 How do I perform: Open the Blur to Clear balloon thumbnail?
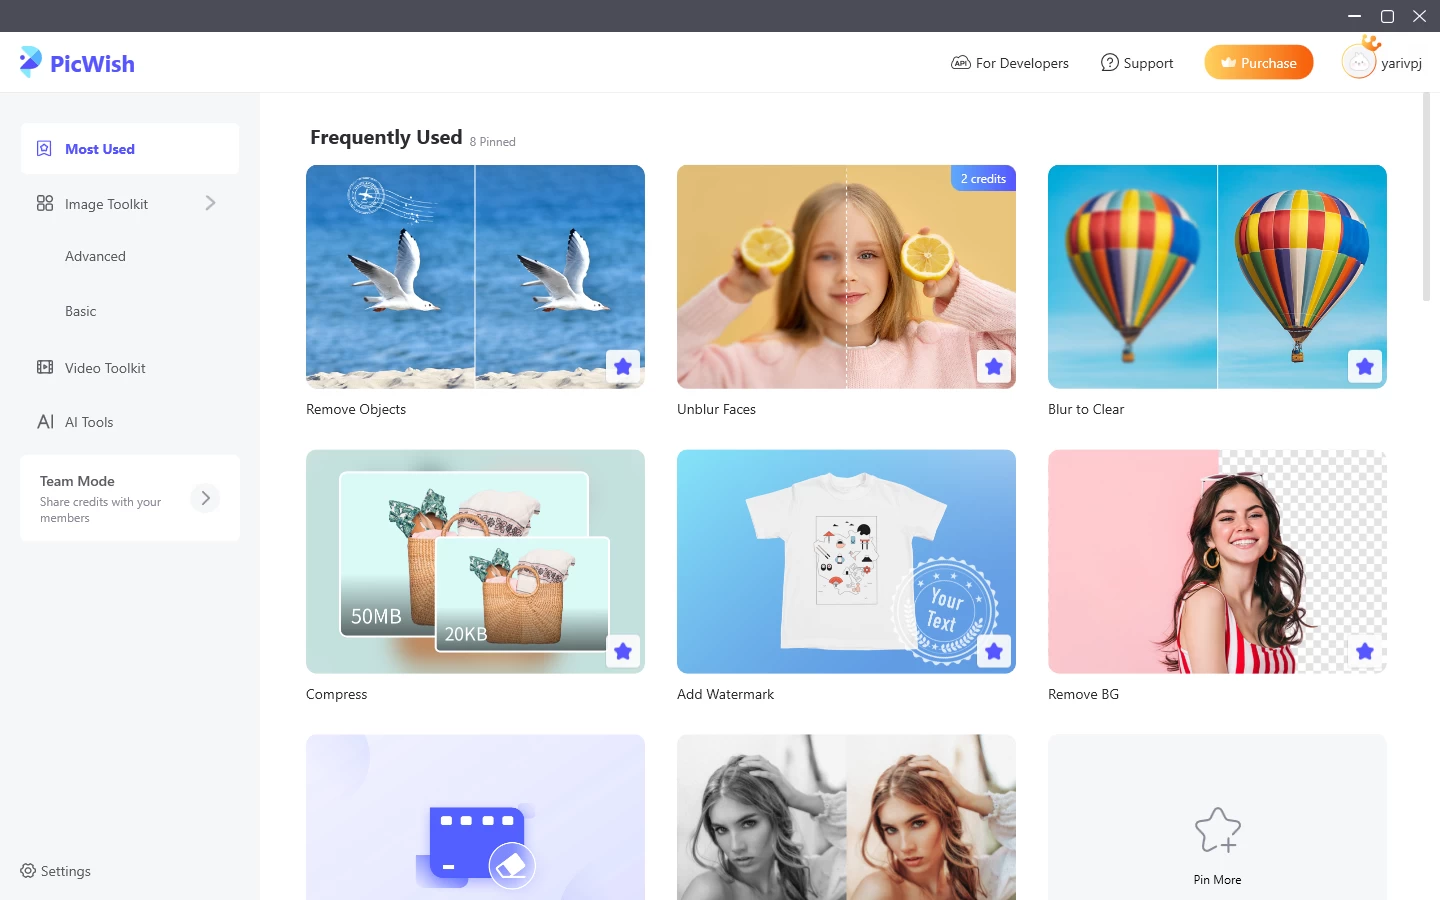1217,277
